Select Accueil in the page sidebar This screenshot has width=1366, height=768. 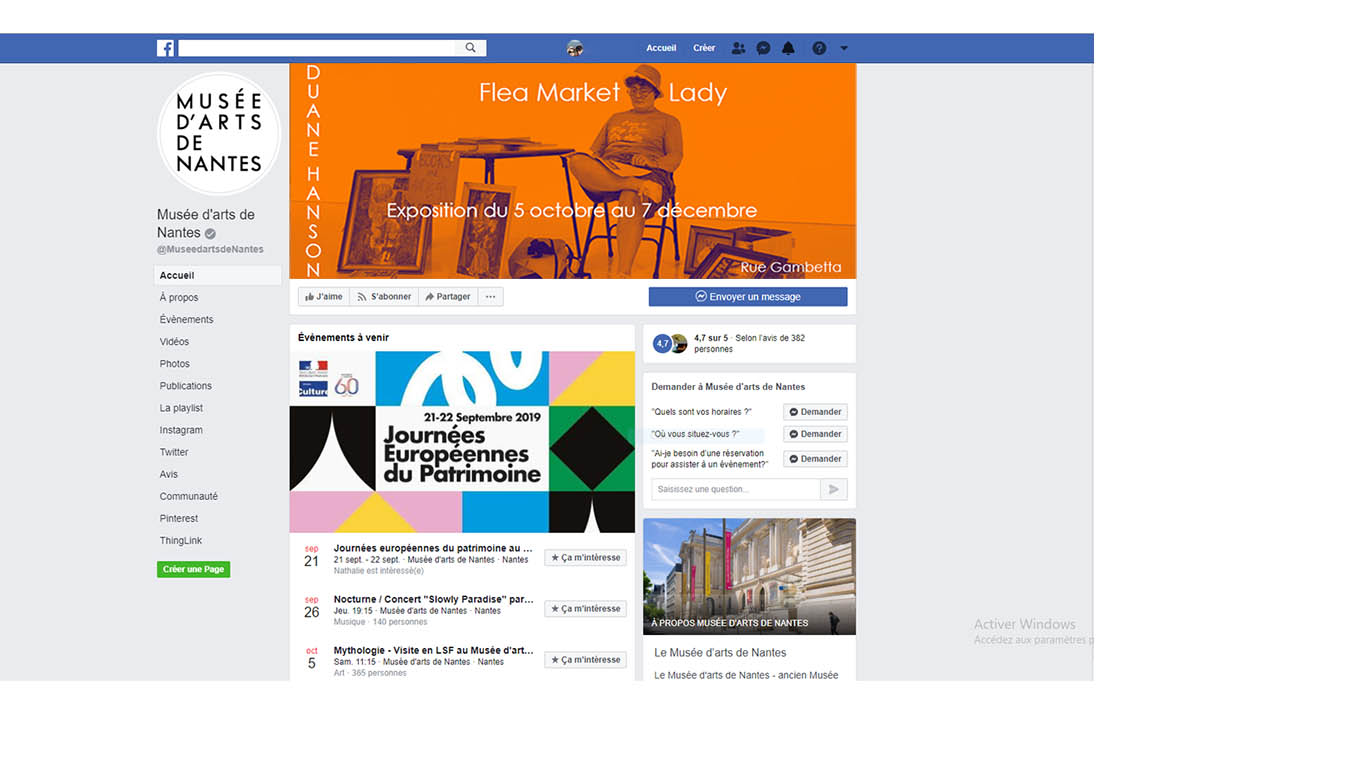(x=218, y=275)
